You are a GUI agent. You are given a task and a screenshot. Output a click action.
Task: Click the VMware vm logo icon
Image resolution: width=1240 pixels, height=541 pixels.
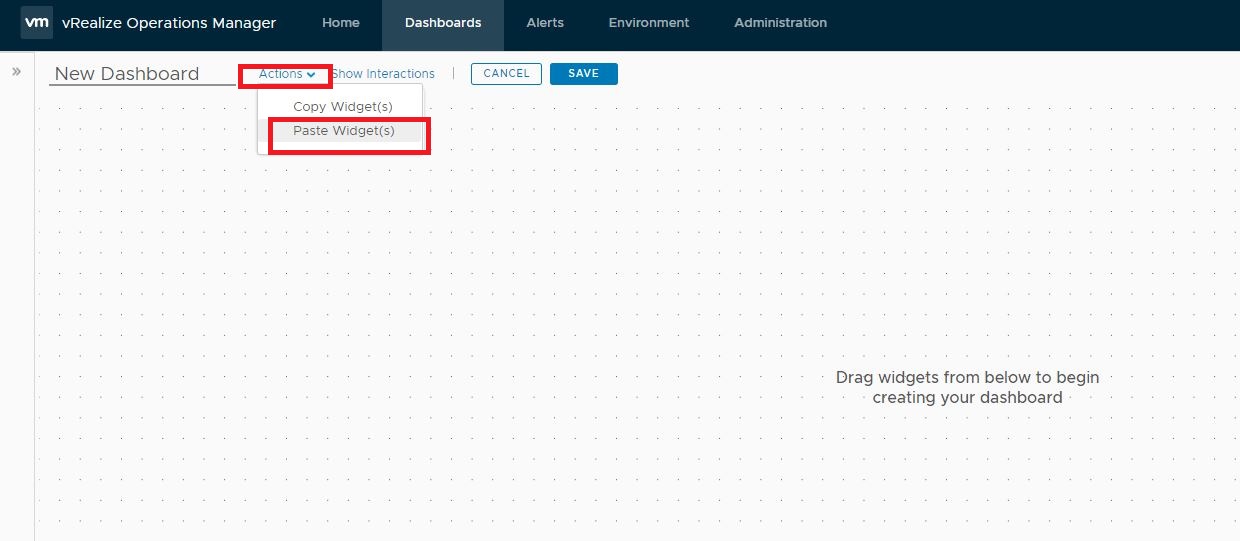click(37, 22)
